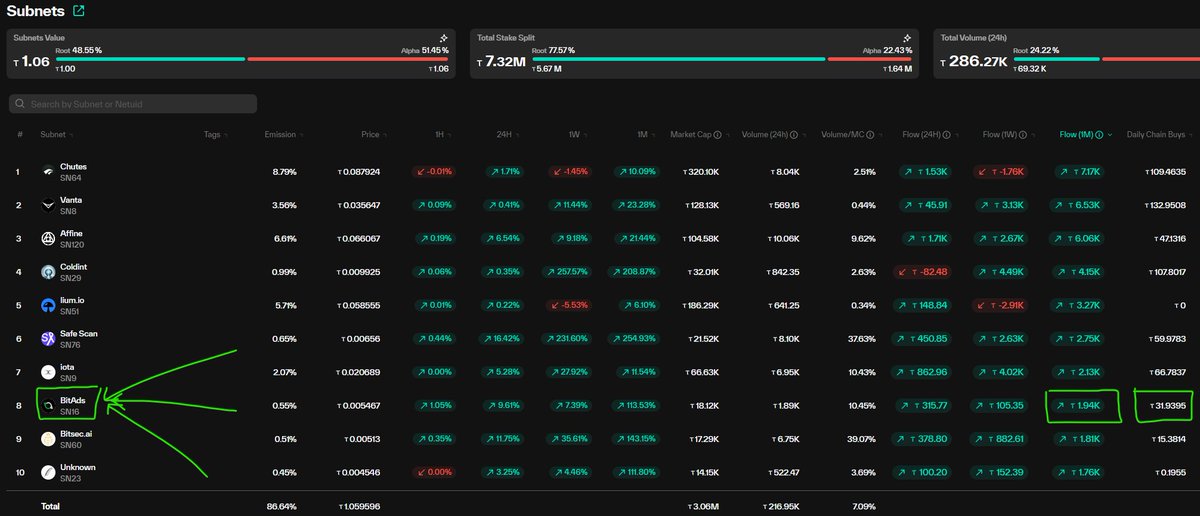1200x516 pixels.
Task: Click the Total row market cap 3.06M
Action: (x=701, y=507)
